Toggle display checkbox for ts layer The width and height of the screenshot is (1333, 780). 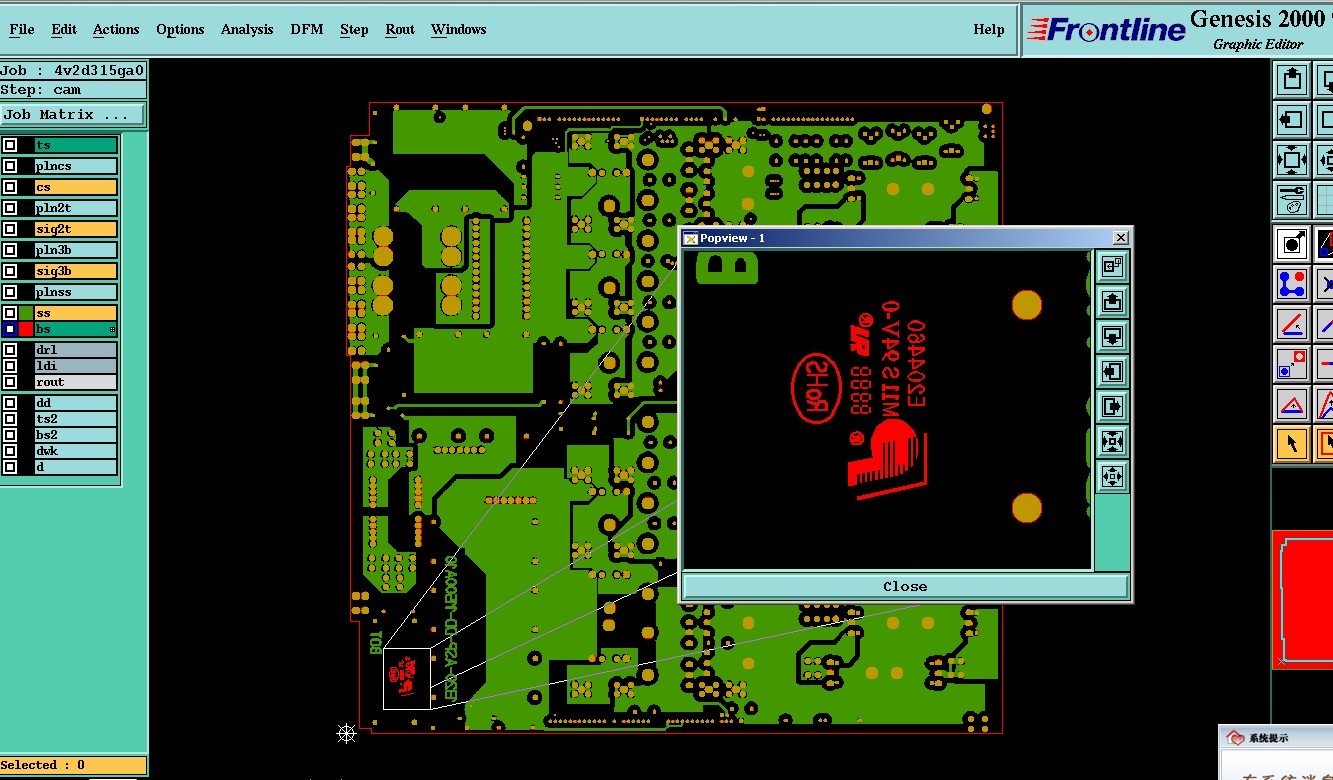pyautogui.click(x=10, y=145)
